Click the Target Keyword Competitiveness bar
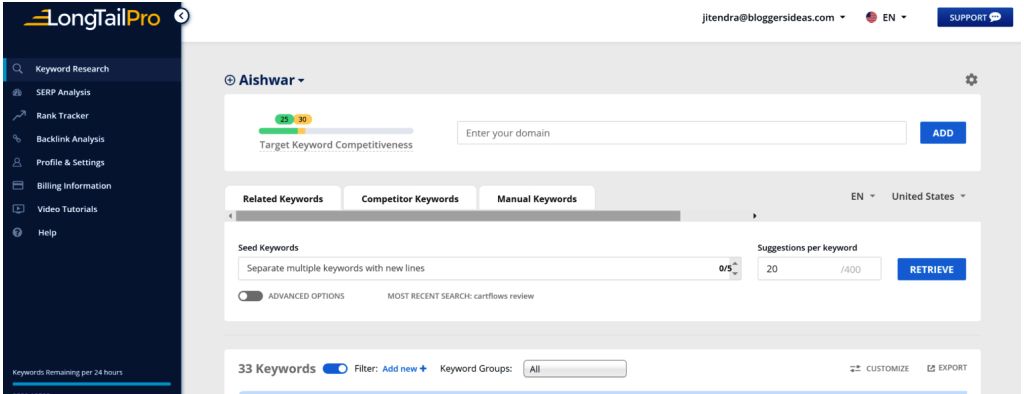The height and width of the screenshot is (394, 1024). coord(336,131)
